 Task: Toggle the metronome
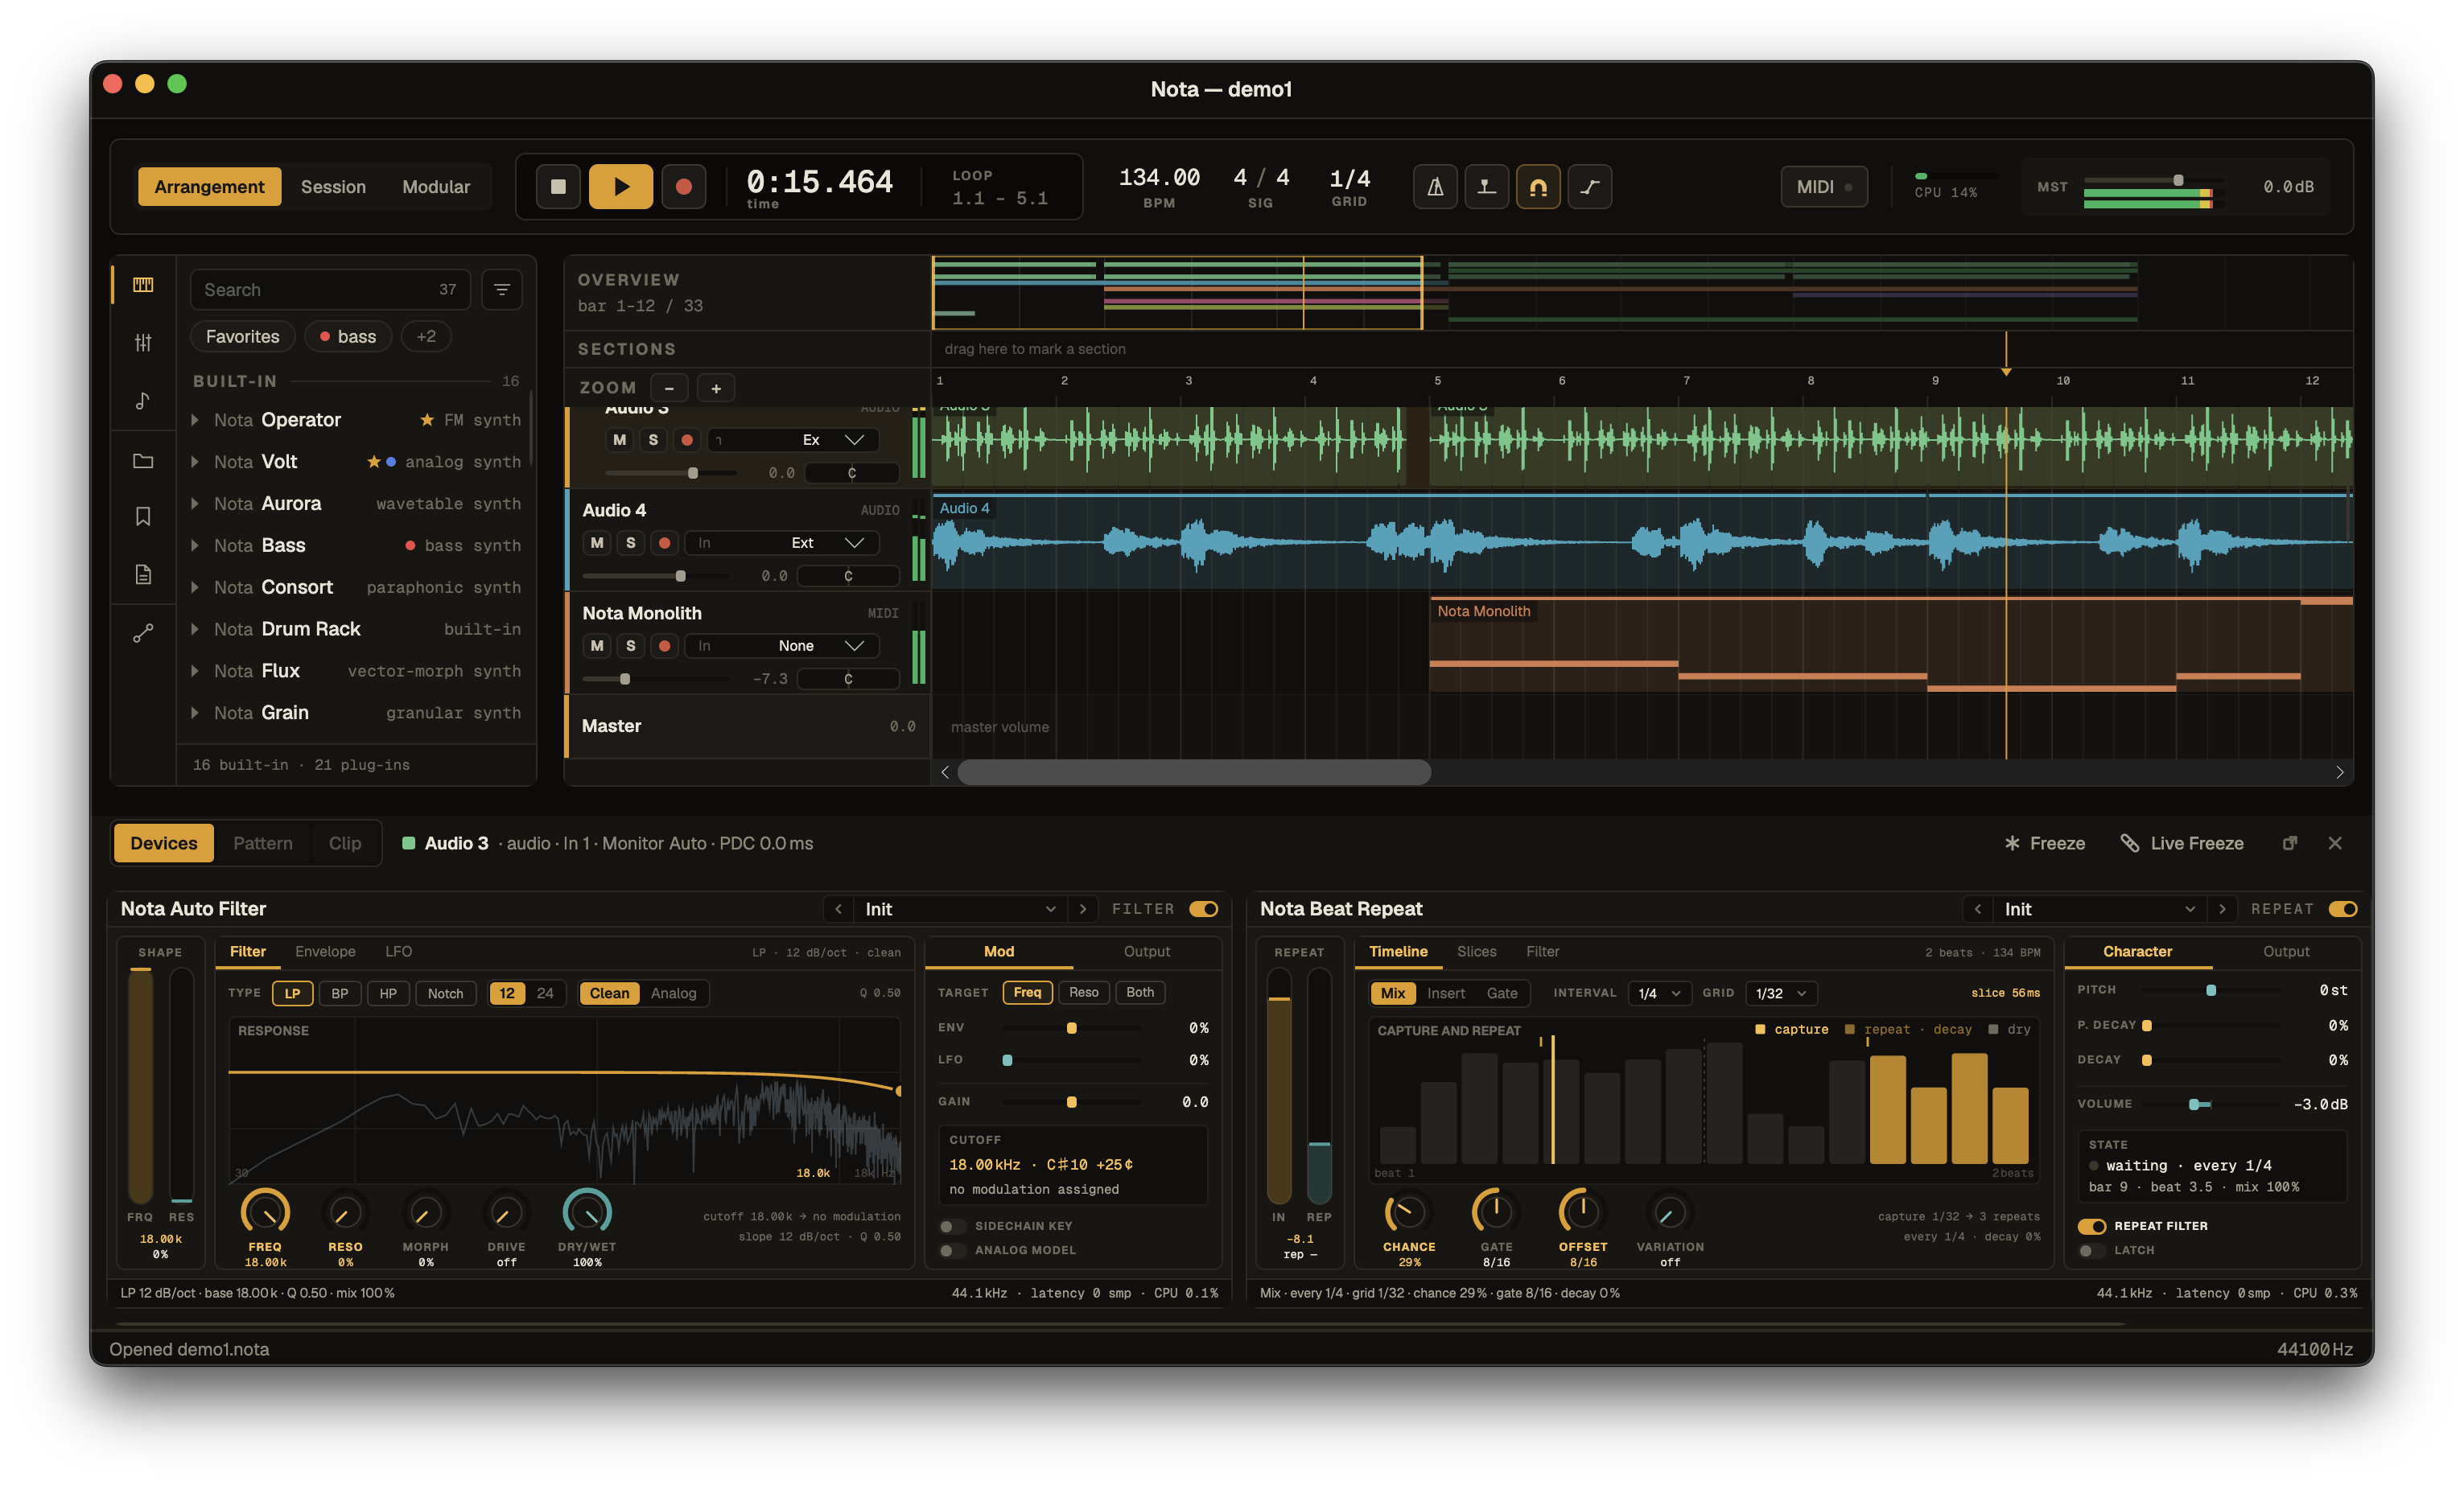[1435, 187]
